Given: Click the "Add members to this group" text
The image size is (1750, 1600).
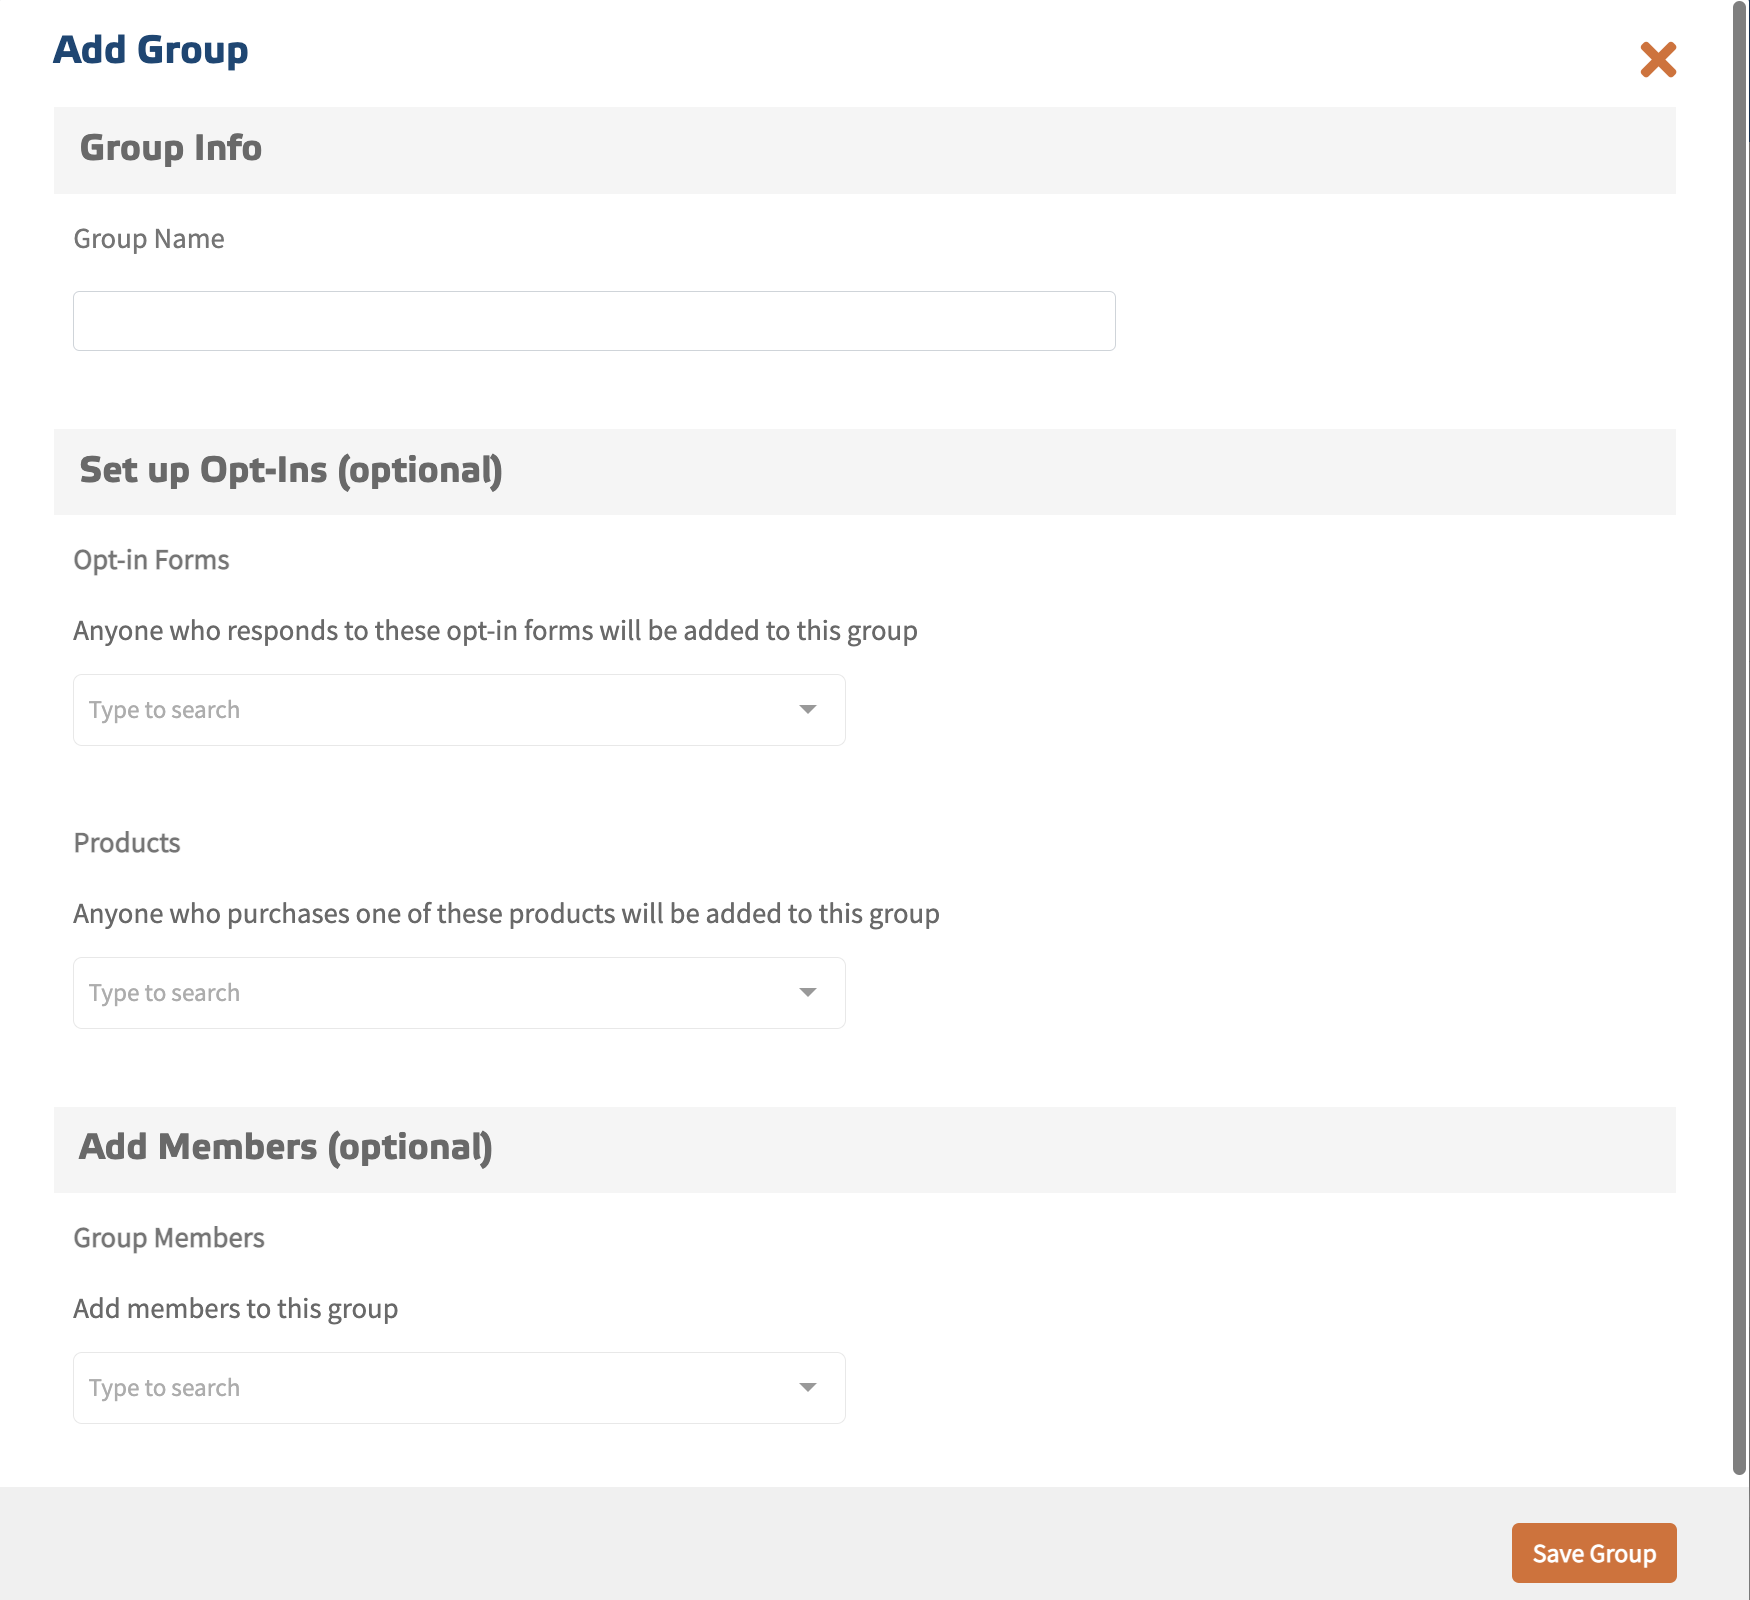Looking at the screenshot, I should tap(235, 1309).
